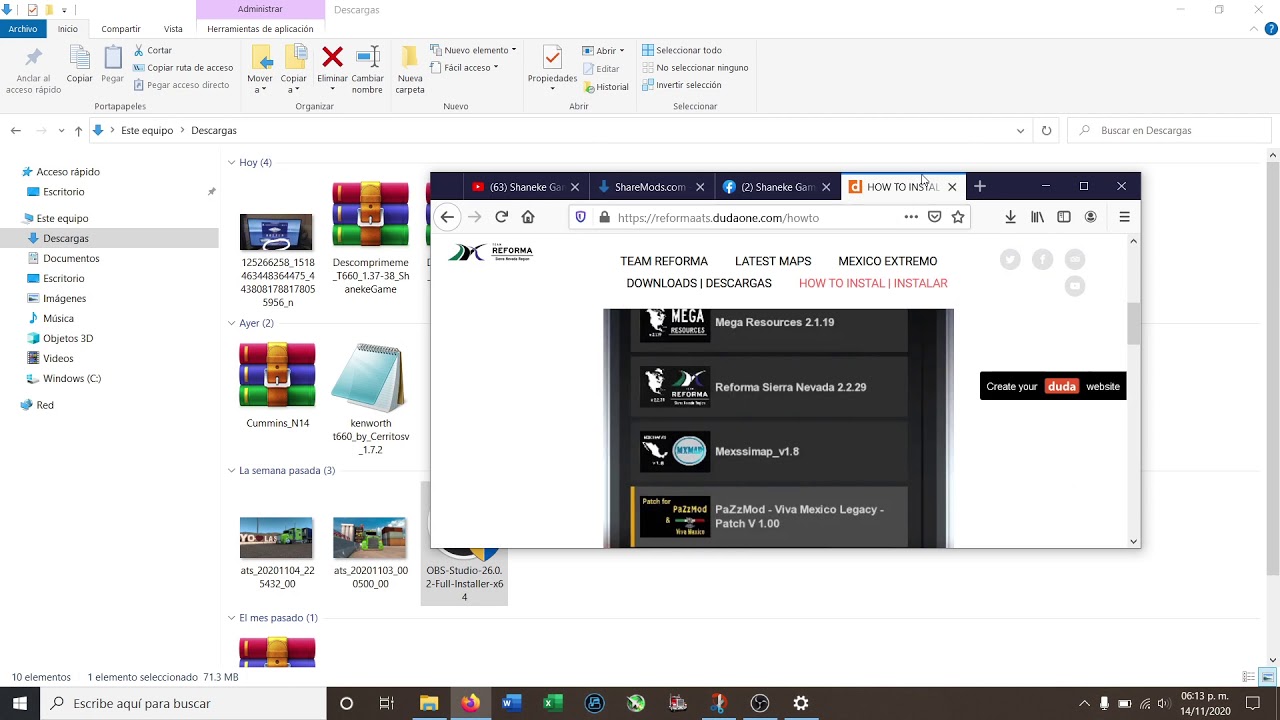Screen dimensions: 1280x720
Task: Switch to the Vista ribbon tab
Action: tap(173, 29)
